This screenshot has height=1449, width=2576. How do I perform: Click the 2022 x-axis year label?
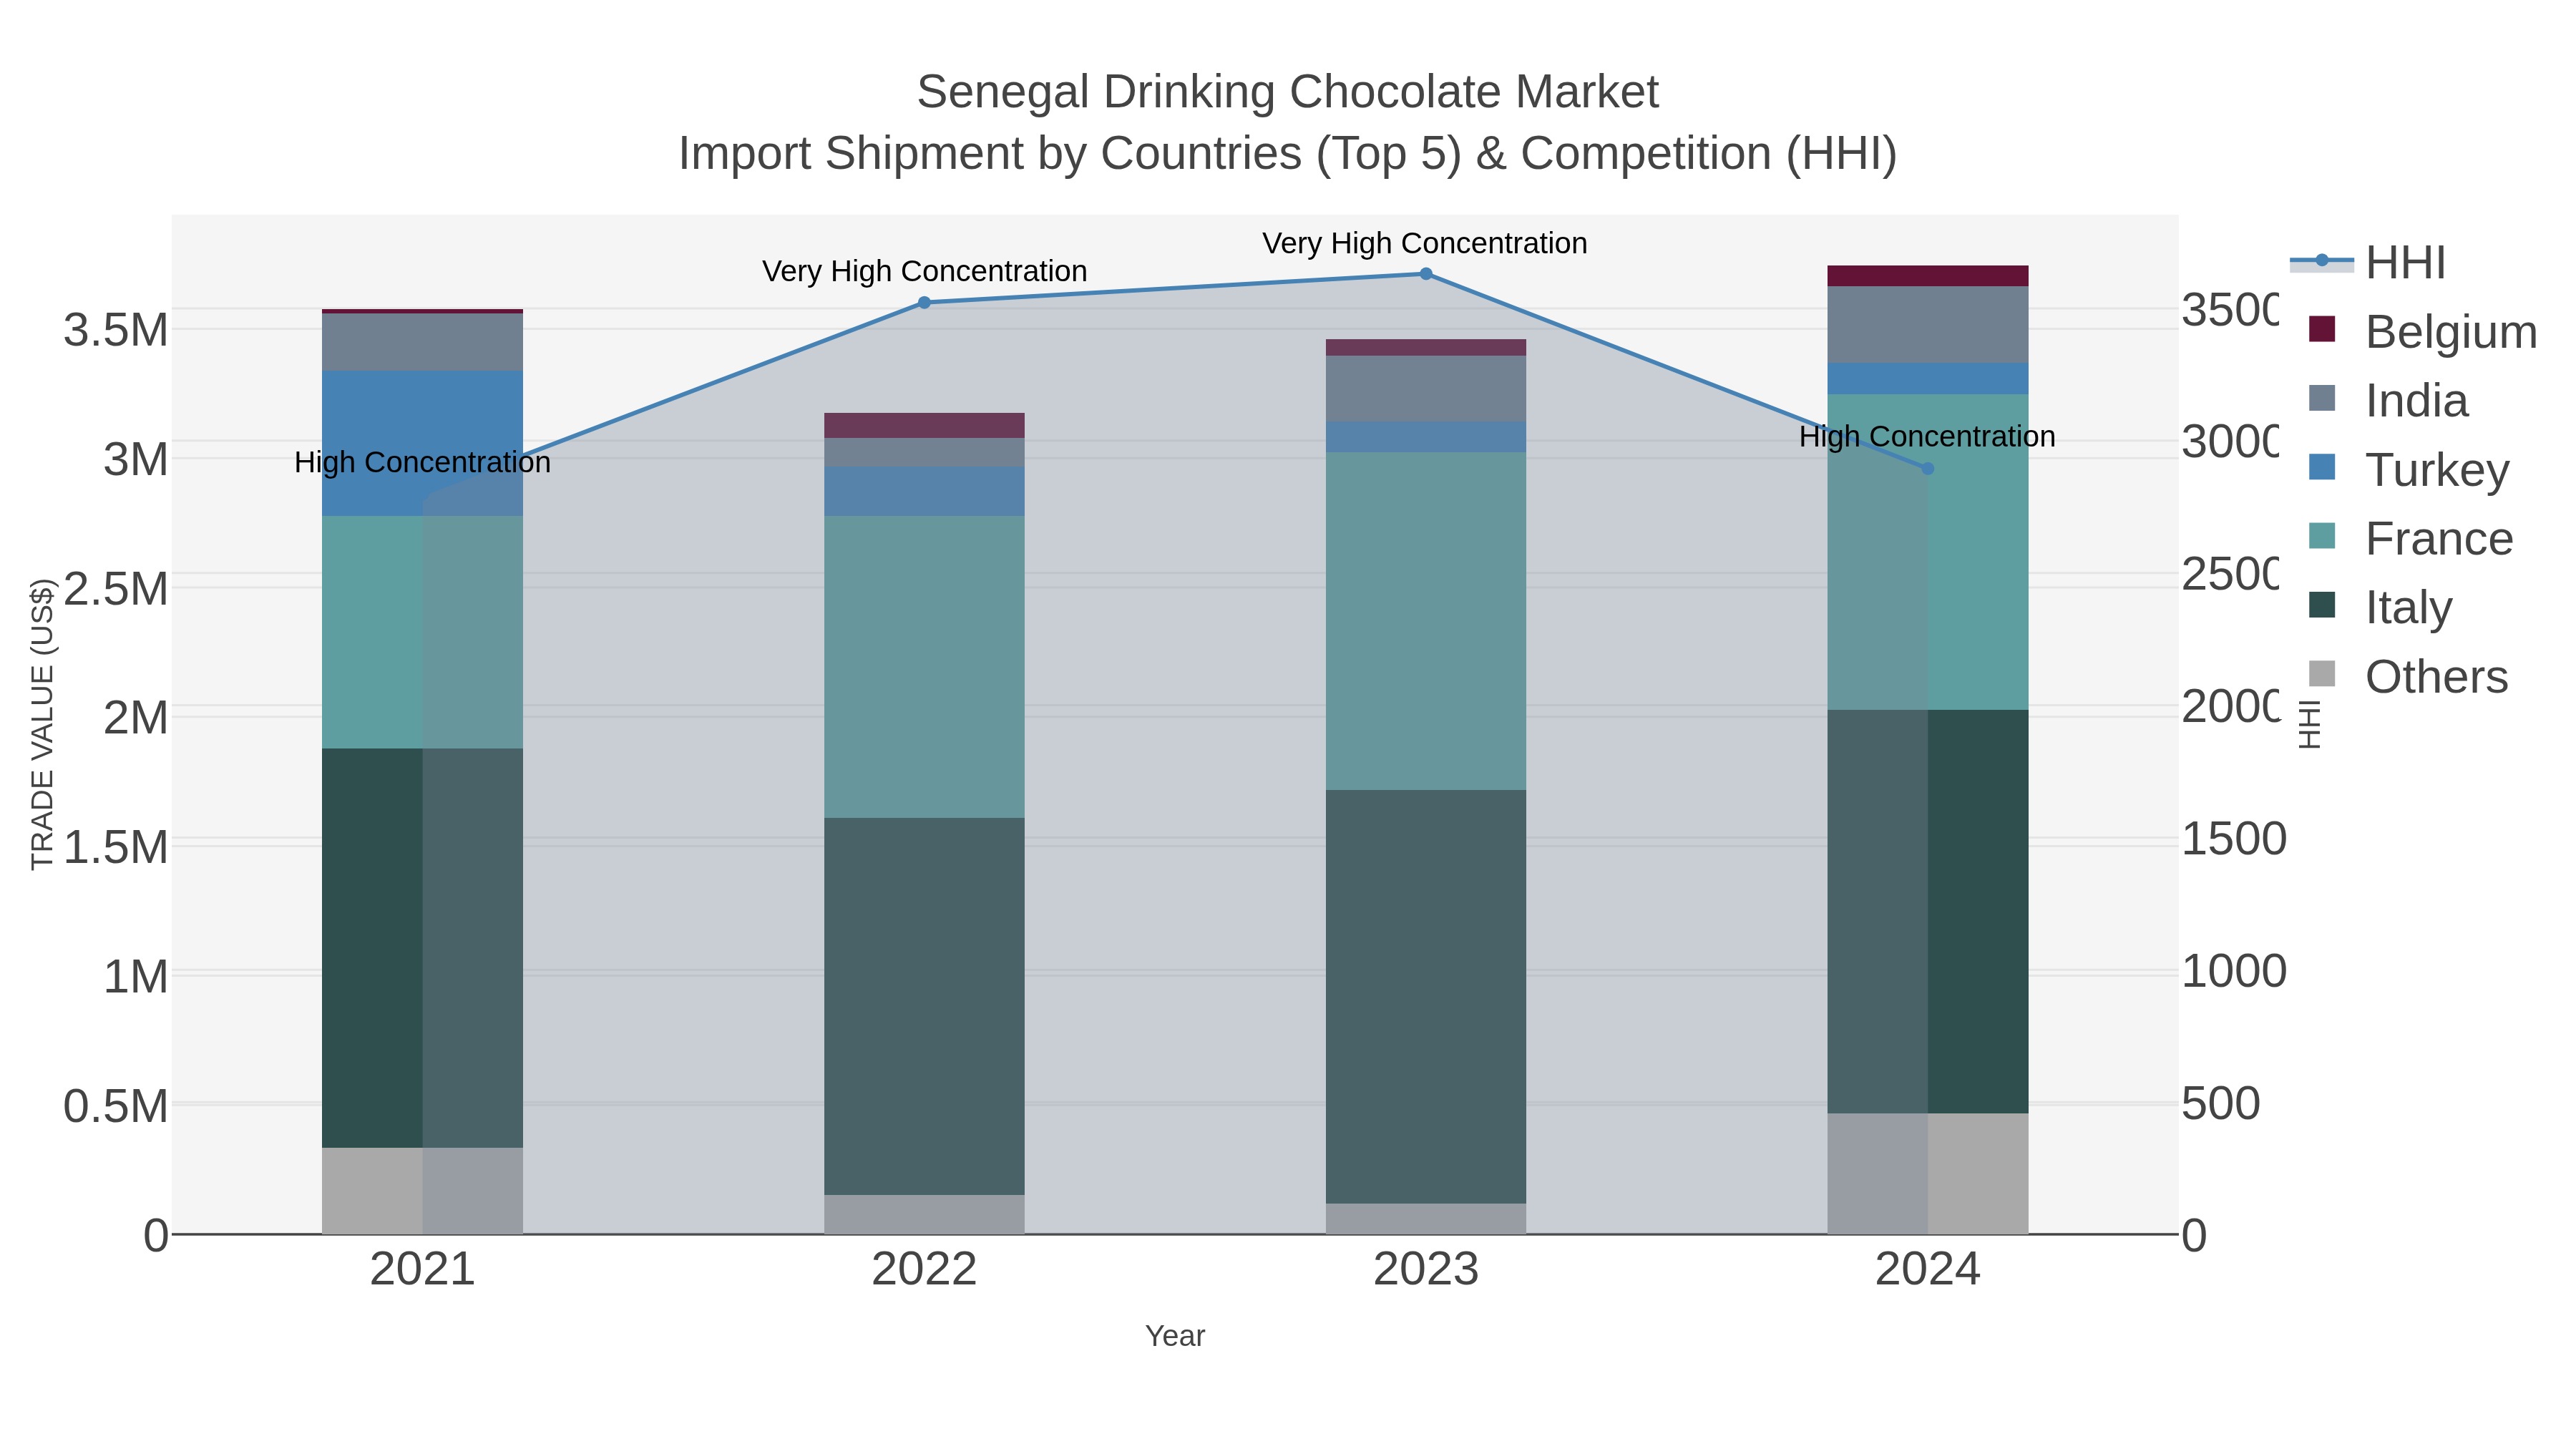pyautogui.click(x=924, y=1270)
